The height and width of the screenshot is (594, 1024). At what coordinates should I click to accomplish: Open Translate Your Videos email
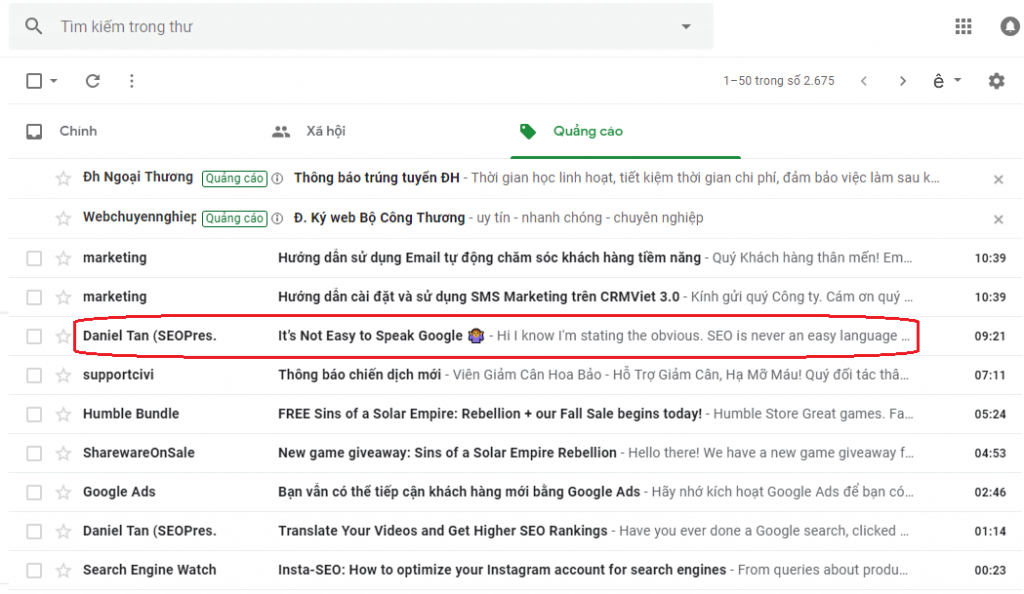[x=443, y=531]
